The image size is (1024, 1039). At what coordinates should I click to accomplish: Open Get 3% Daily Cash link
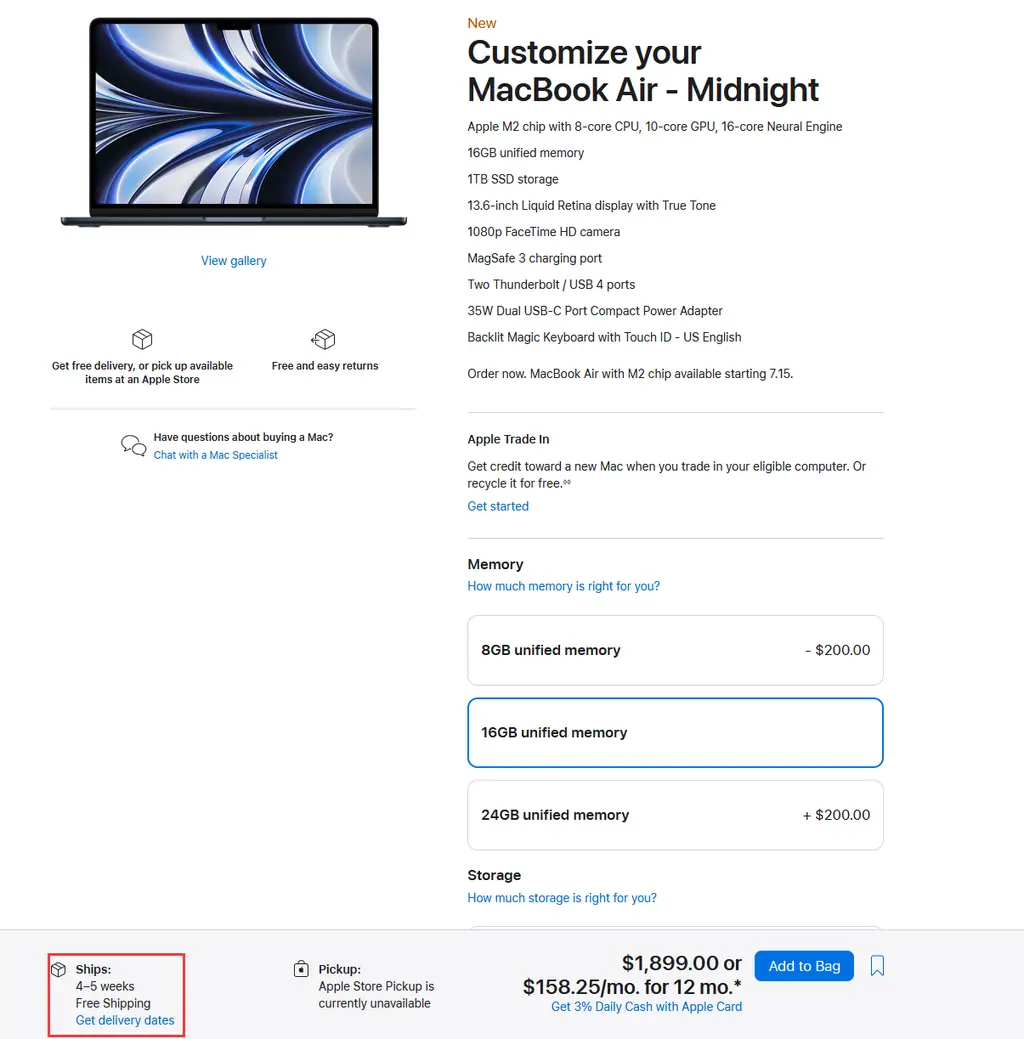tap(646, 1007)
